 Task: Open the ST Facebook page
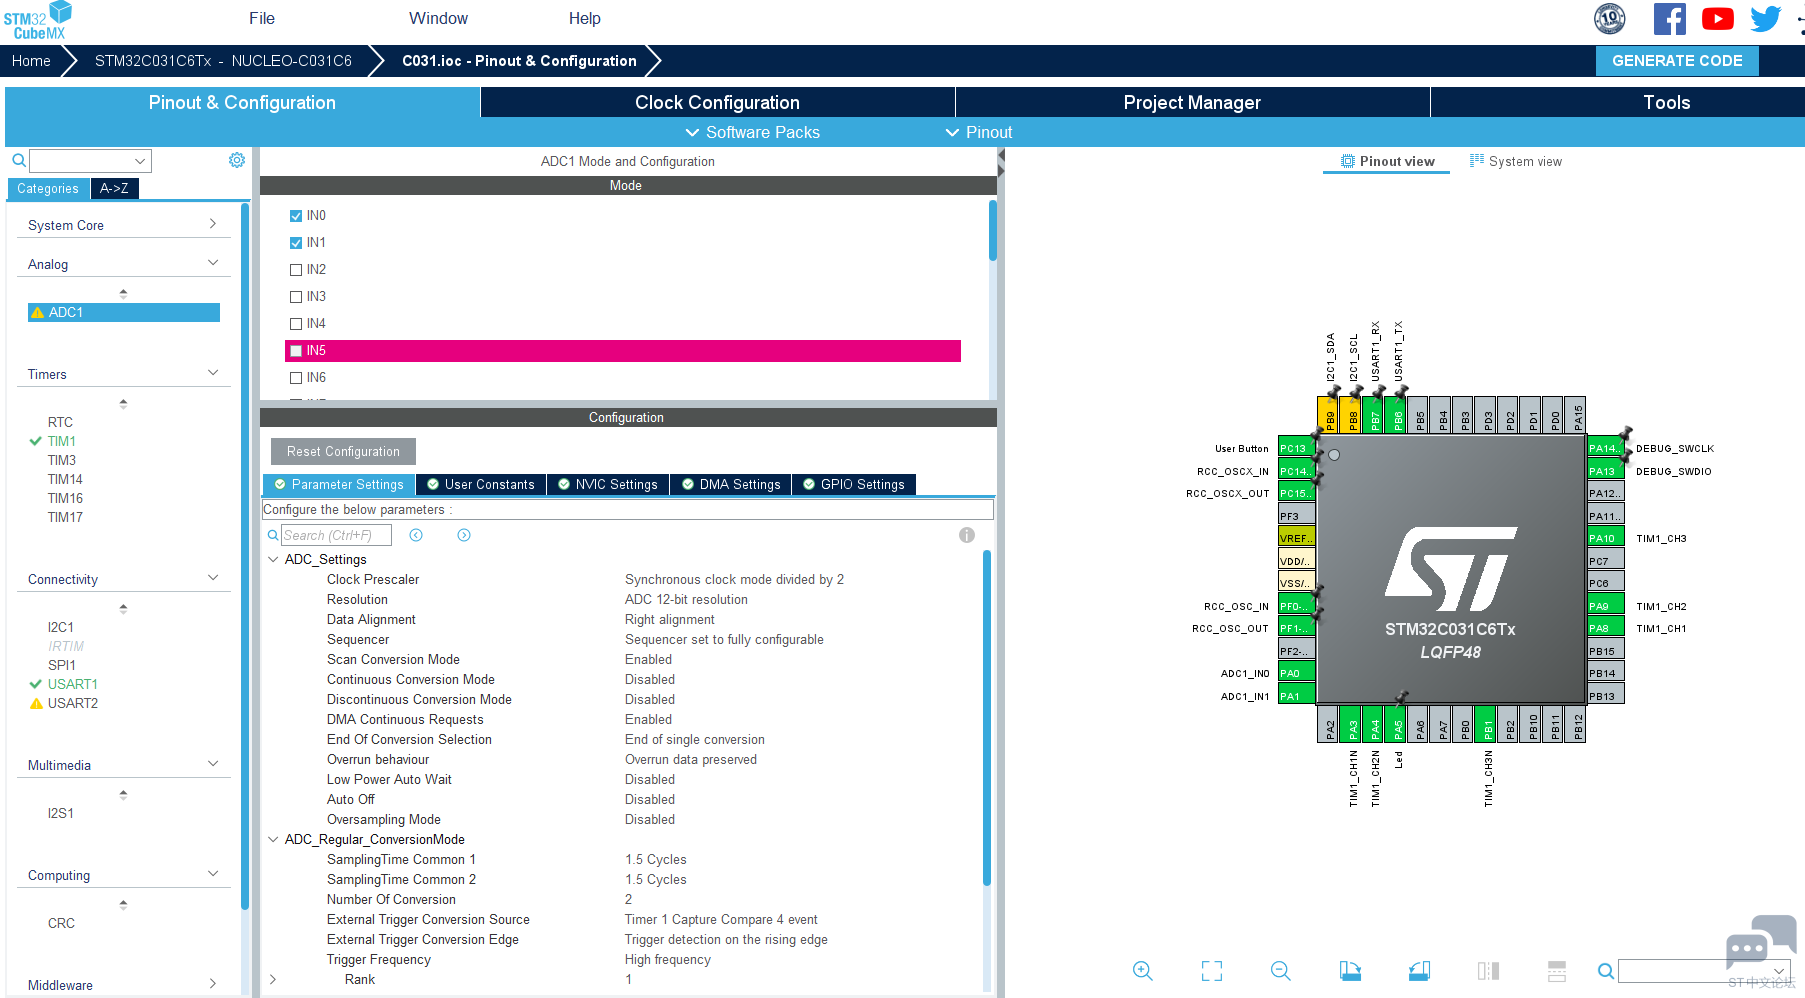pyautogui.click(x=1669, y=19)
